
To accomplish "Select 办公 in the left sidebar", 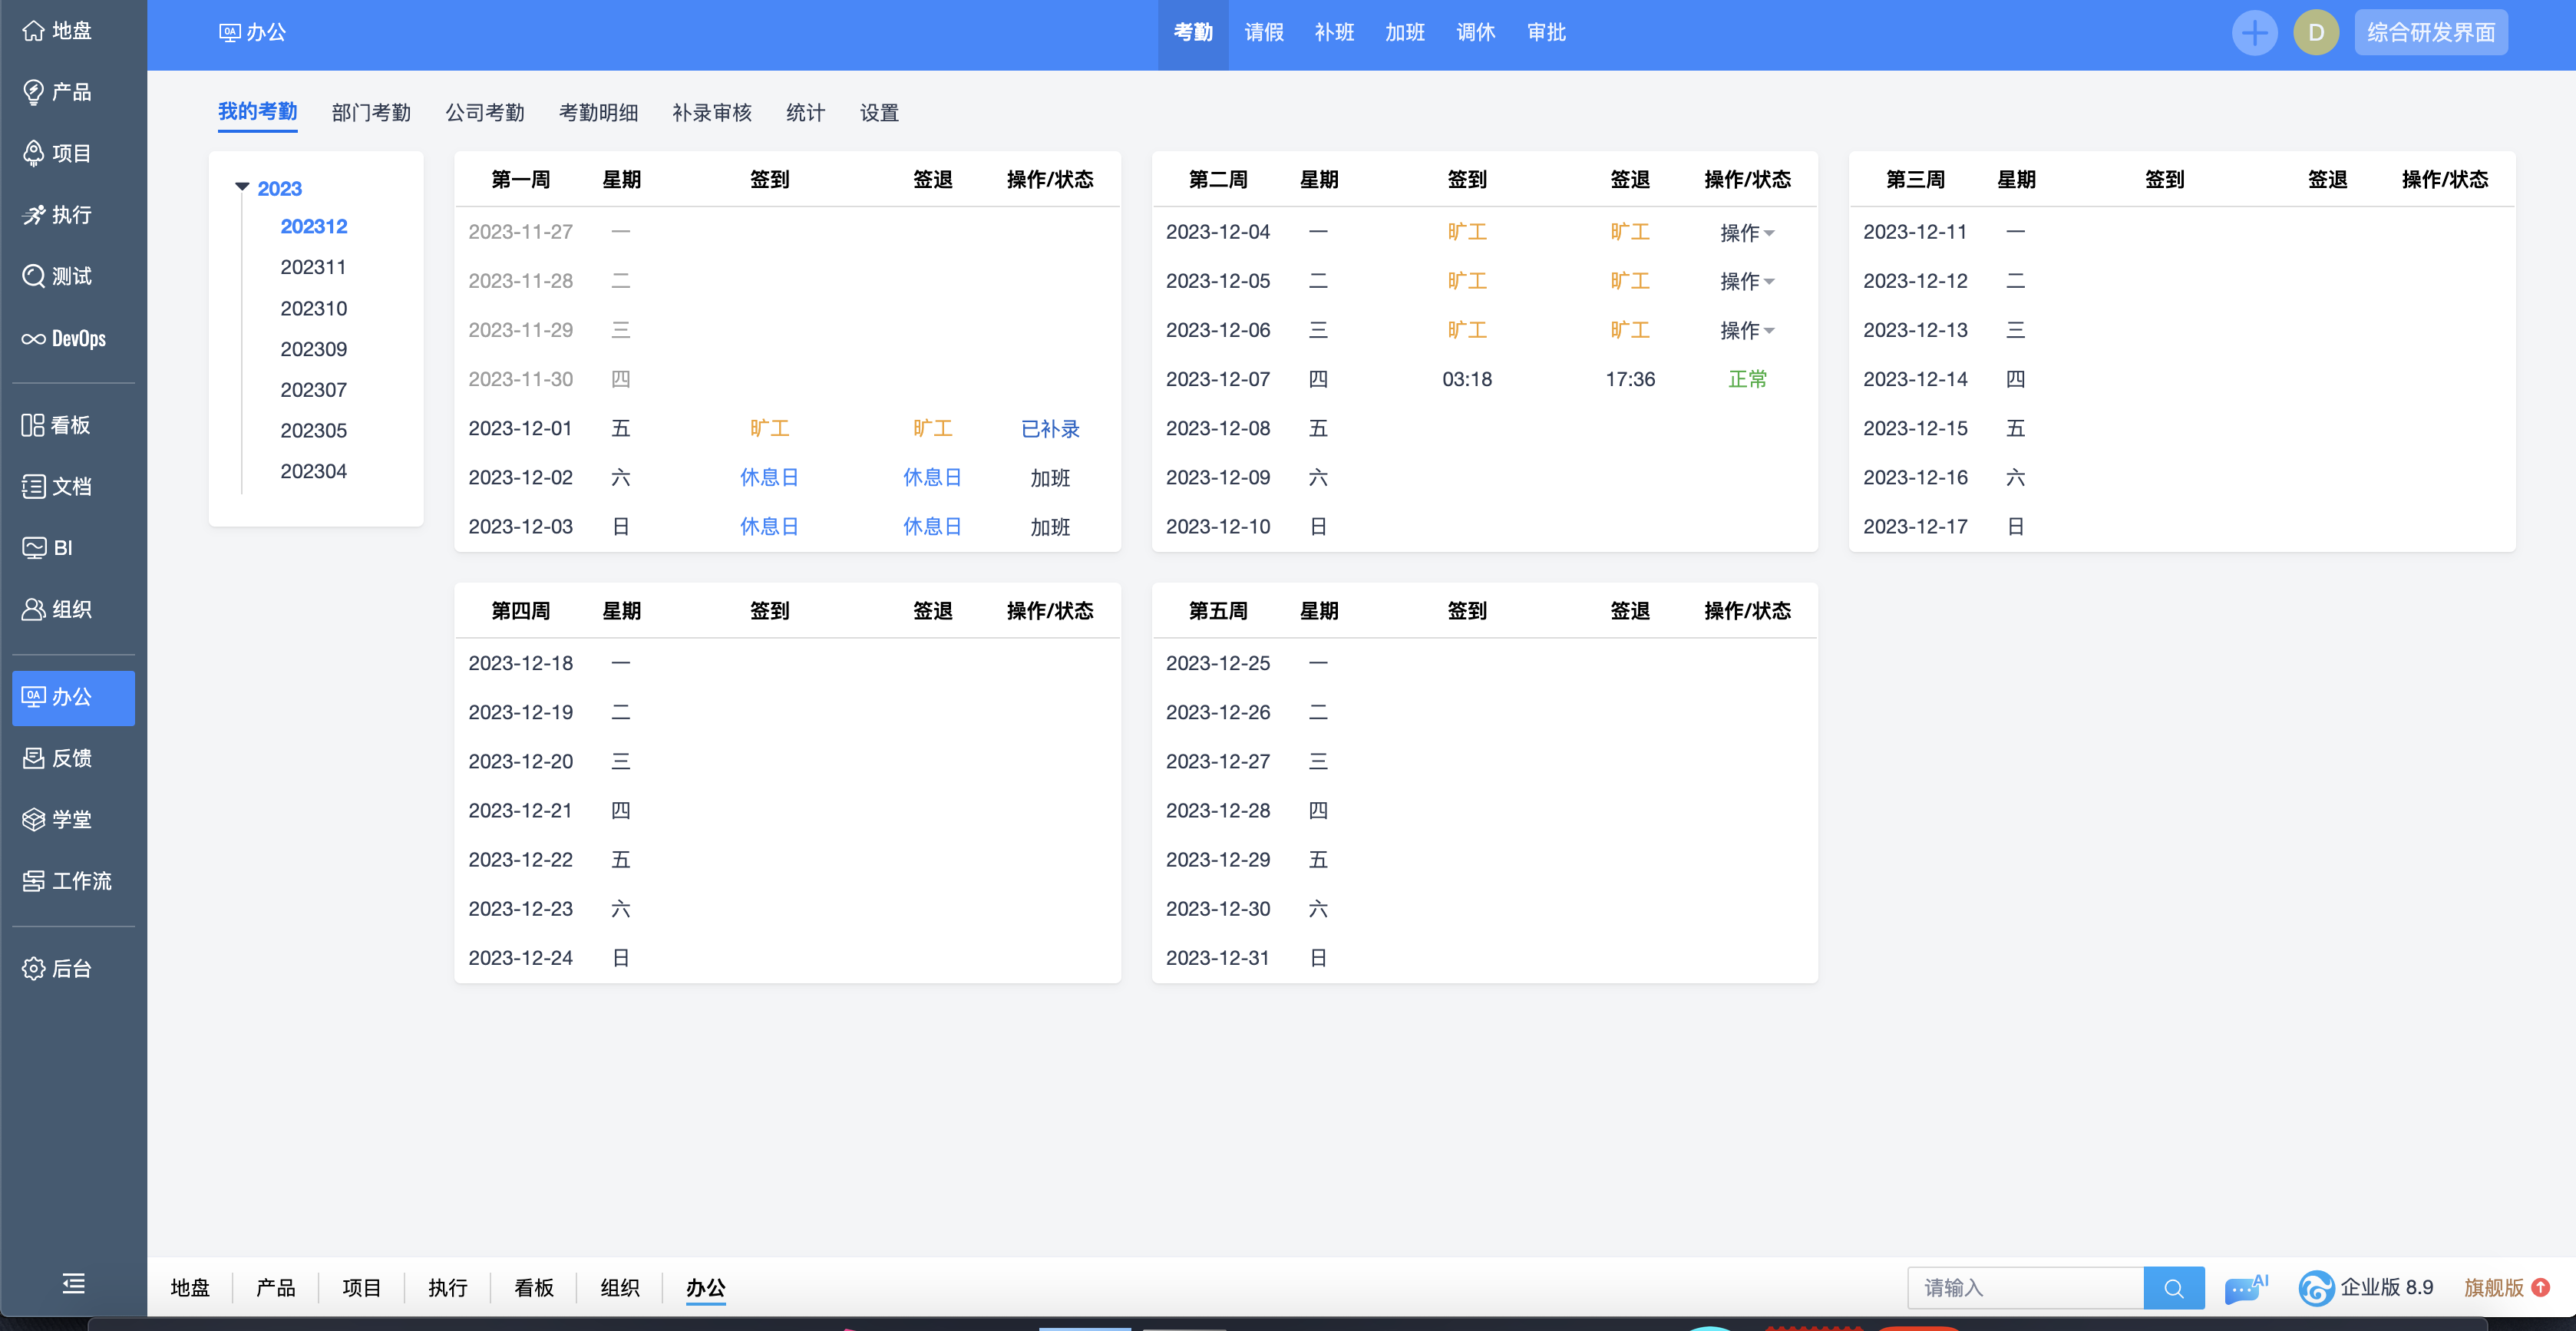I will (x=73, y=697).
